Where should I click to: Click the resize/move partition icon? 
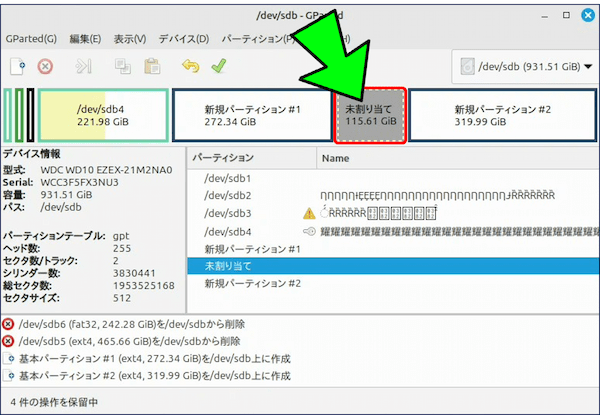click(x=84, y=67)
